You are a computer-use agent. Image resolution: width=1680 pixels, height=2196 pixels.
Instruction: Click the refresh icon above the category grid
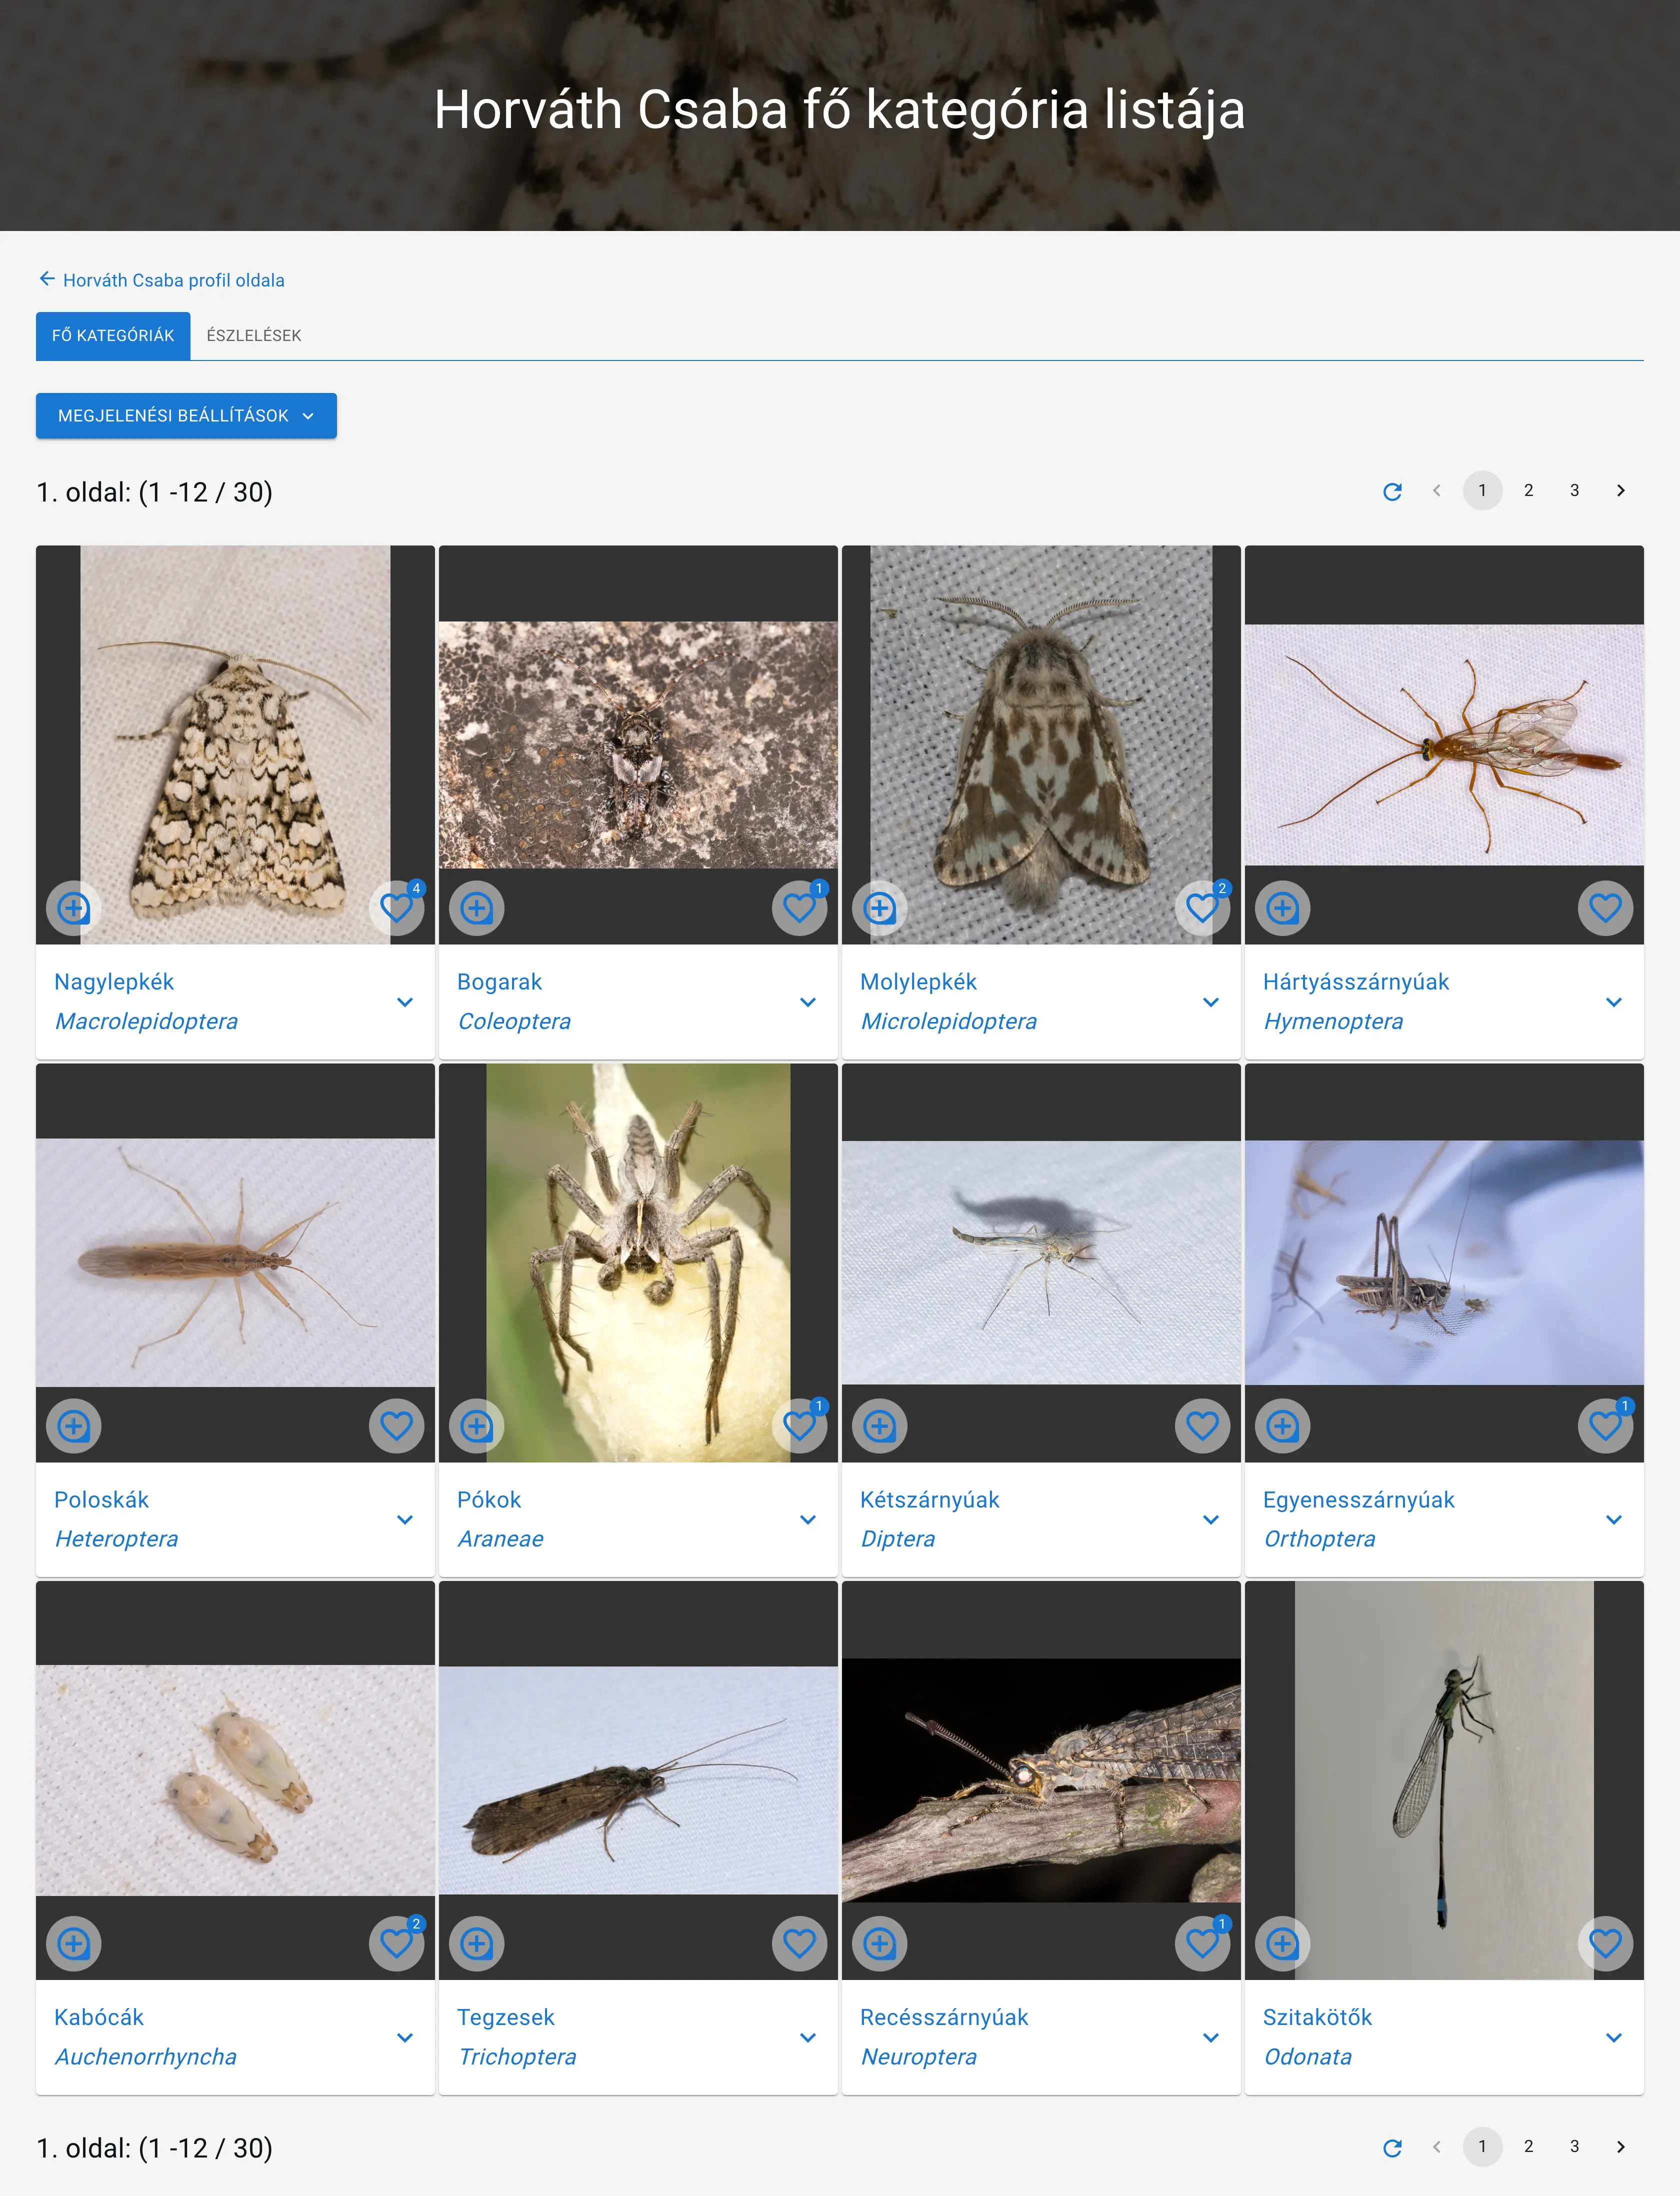pos(1393,491)
